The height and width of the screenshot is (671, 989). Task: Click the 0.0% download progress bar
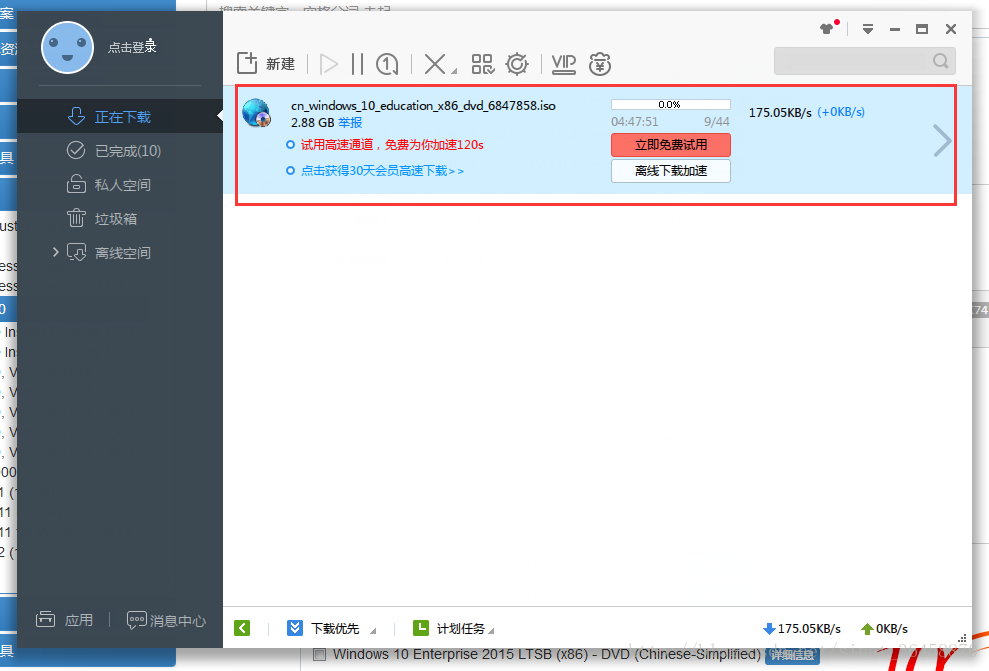670,105
